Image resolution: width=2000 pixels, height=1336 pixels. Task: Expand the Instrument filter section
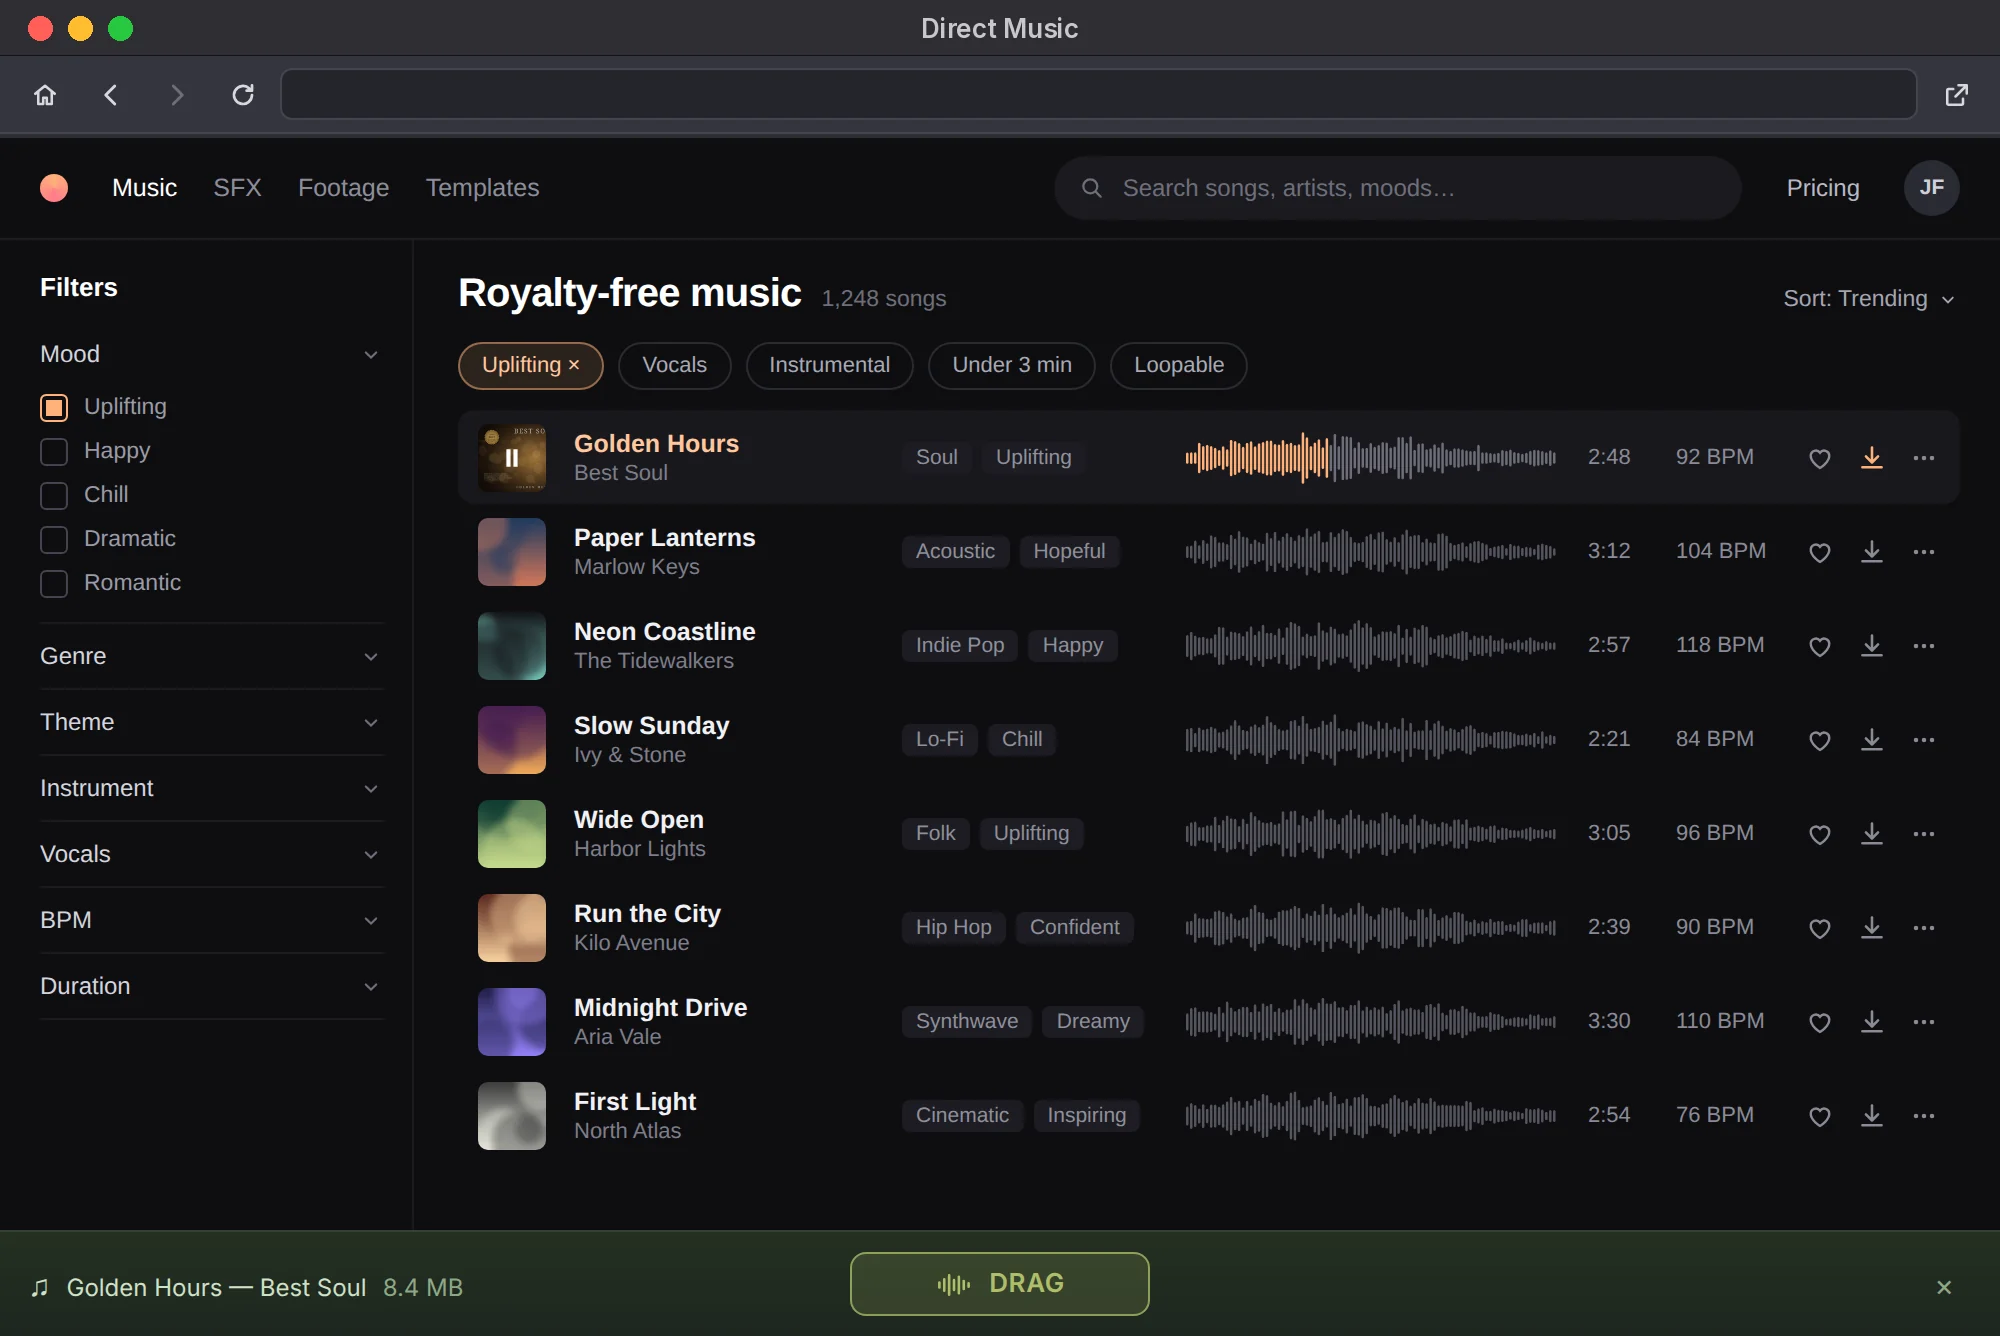211,788
